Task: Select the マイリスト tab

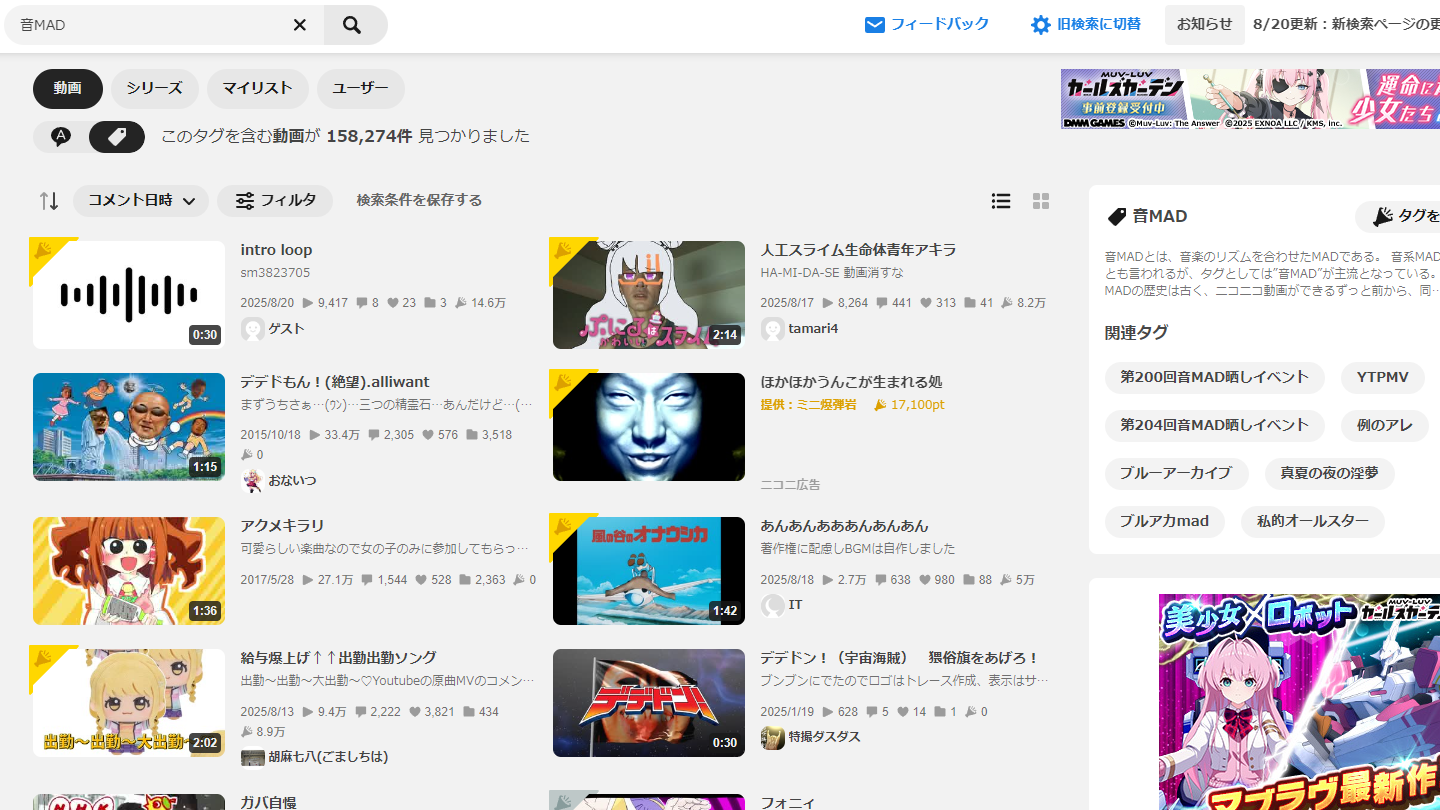Action: click(x=258, y=89)
